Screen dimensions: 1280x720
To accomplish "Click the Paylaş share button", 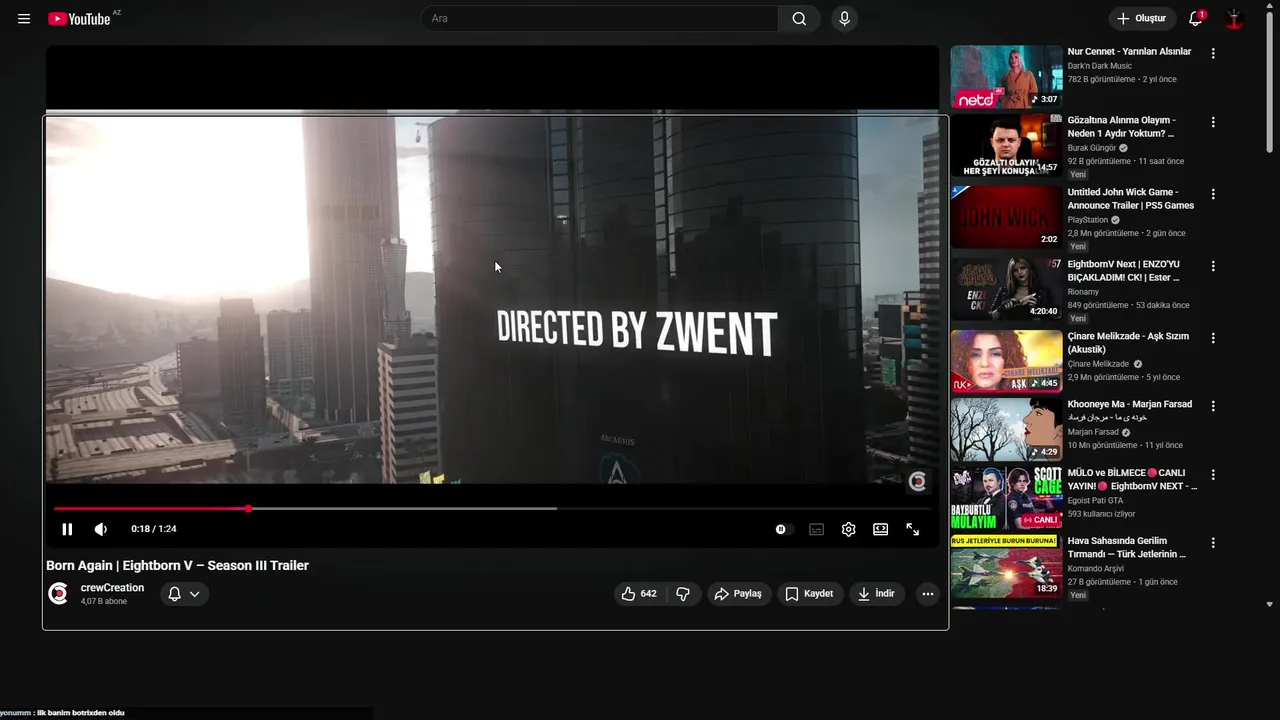I will [x=739, y=594].
